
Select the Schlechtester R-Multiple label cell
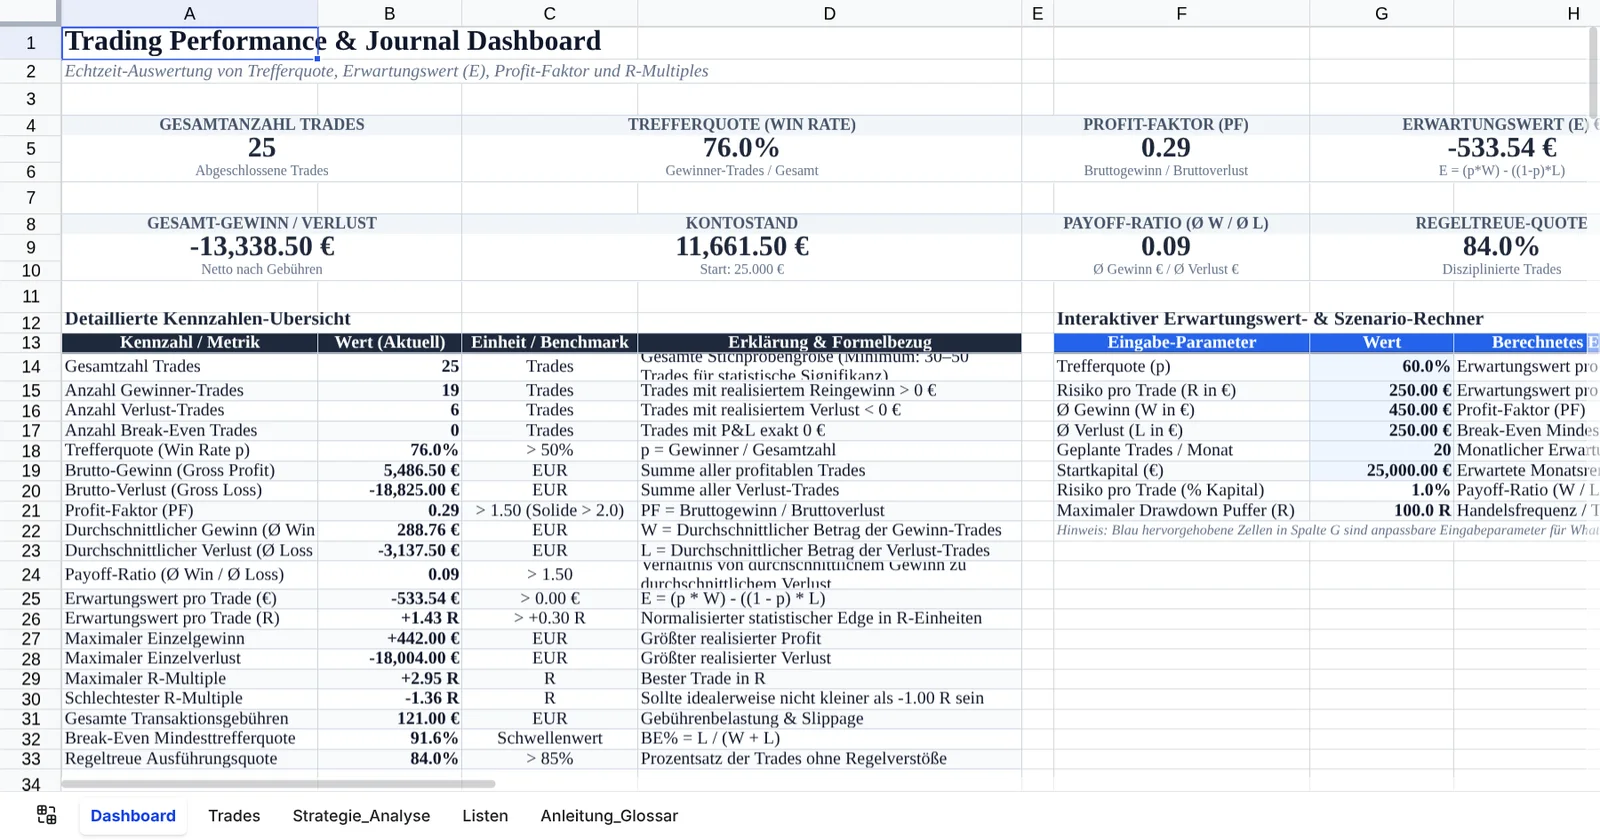click(x=189, y=698)
